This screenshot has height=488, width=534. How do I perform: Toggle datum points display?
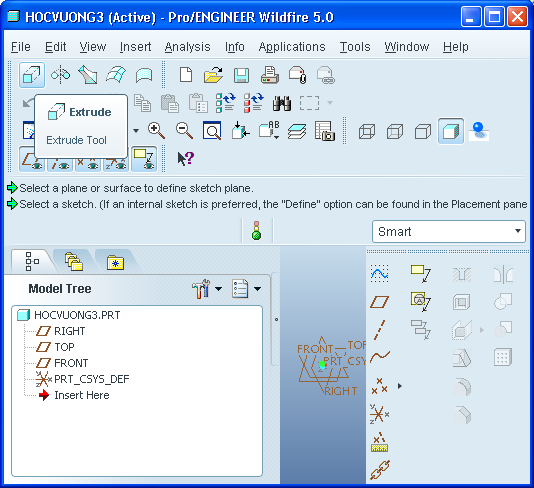pyautogui.click(x=88, y=163)
